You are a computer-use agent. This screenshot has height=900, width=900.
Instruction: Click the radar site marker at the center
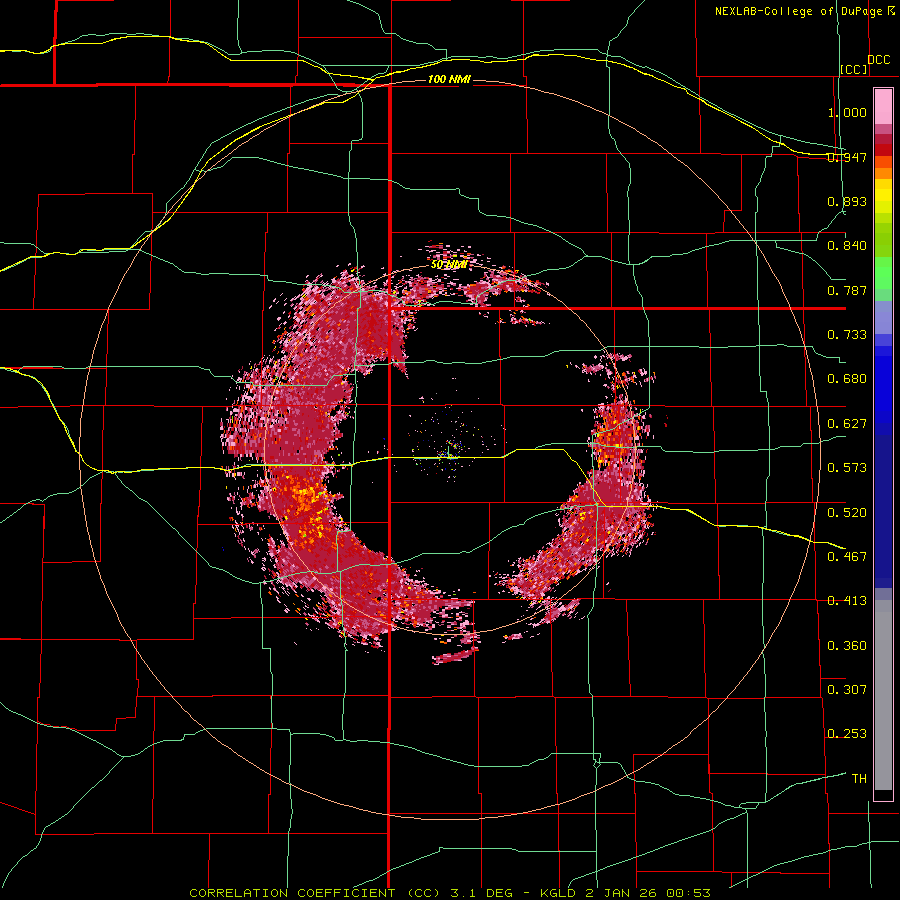(x=449, y=453)
